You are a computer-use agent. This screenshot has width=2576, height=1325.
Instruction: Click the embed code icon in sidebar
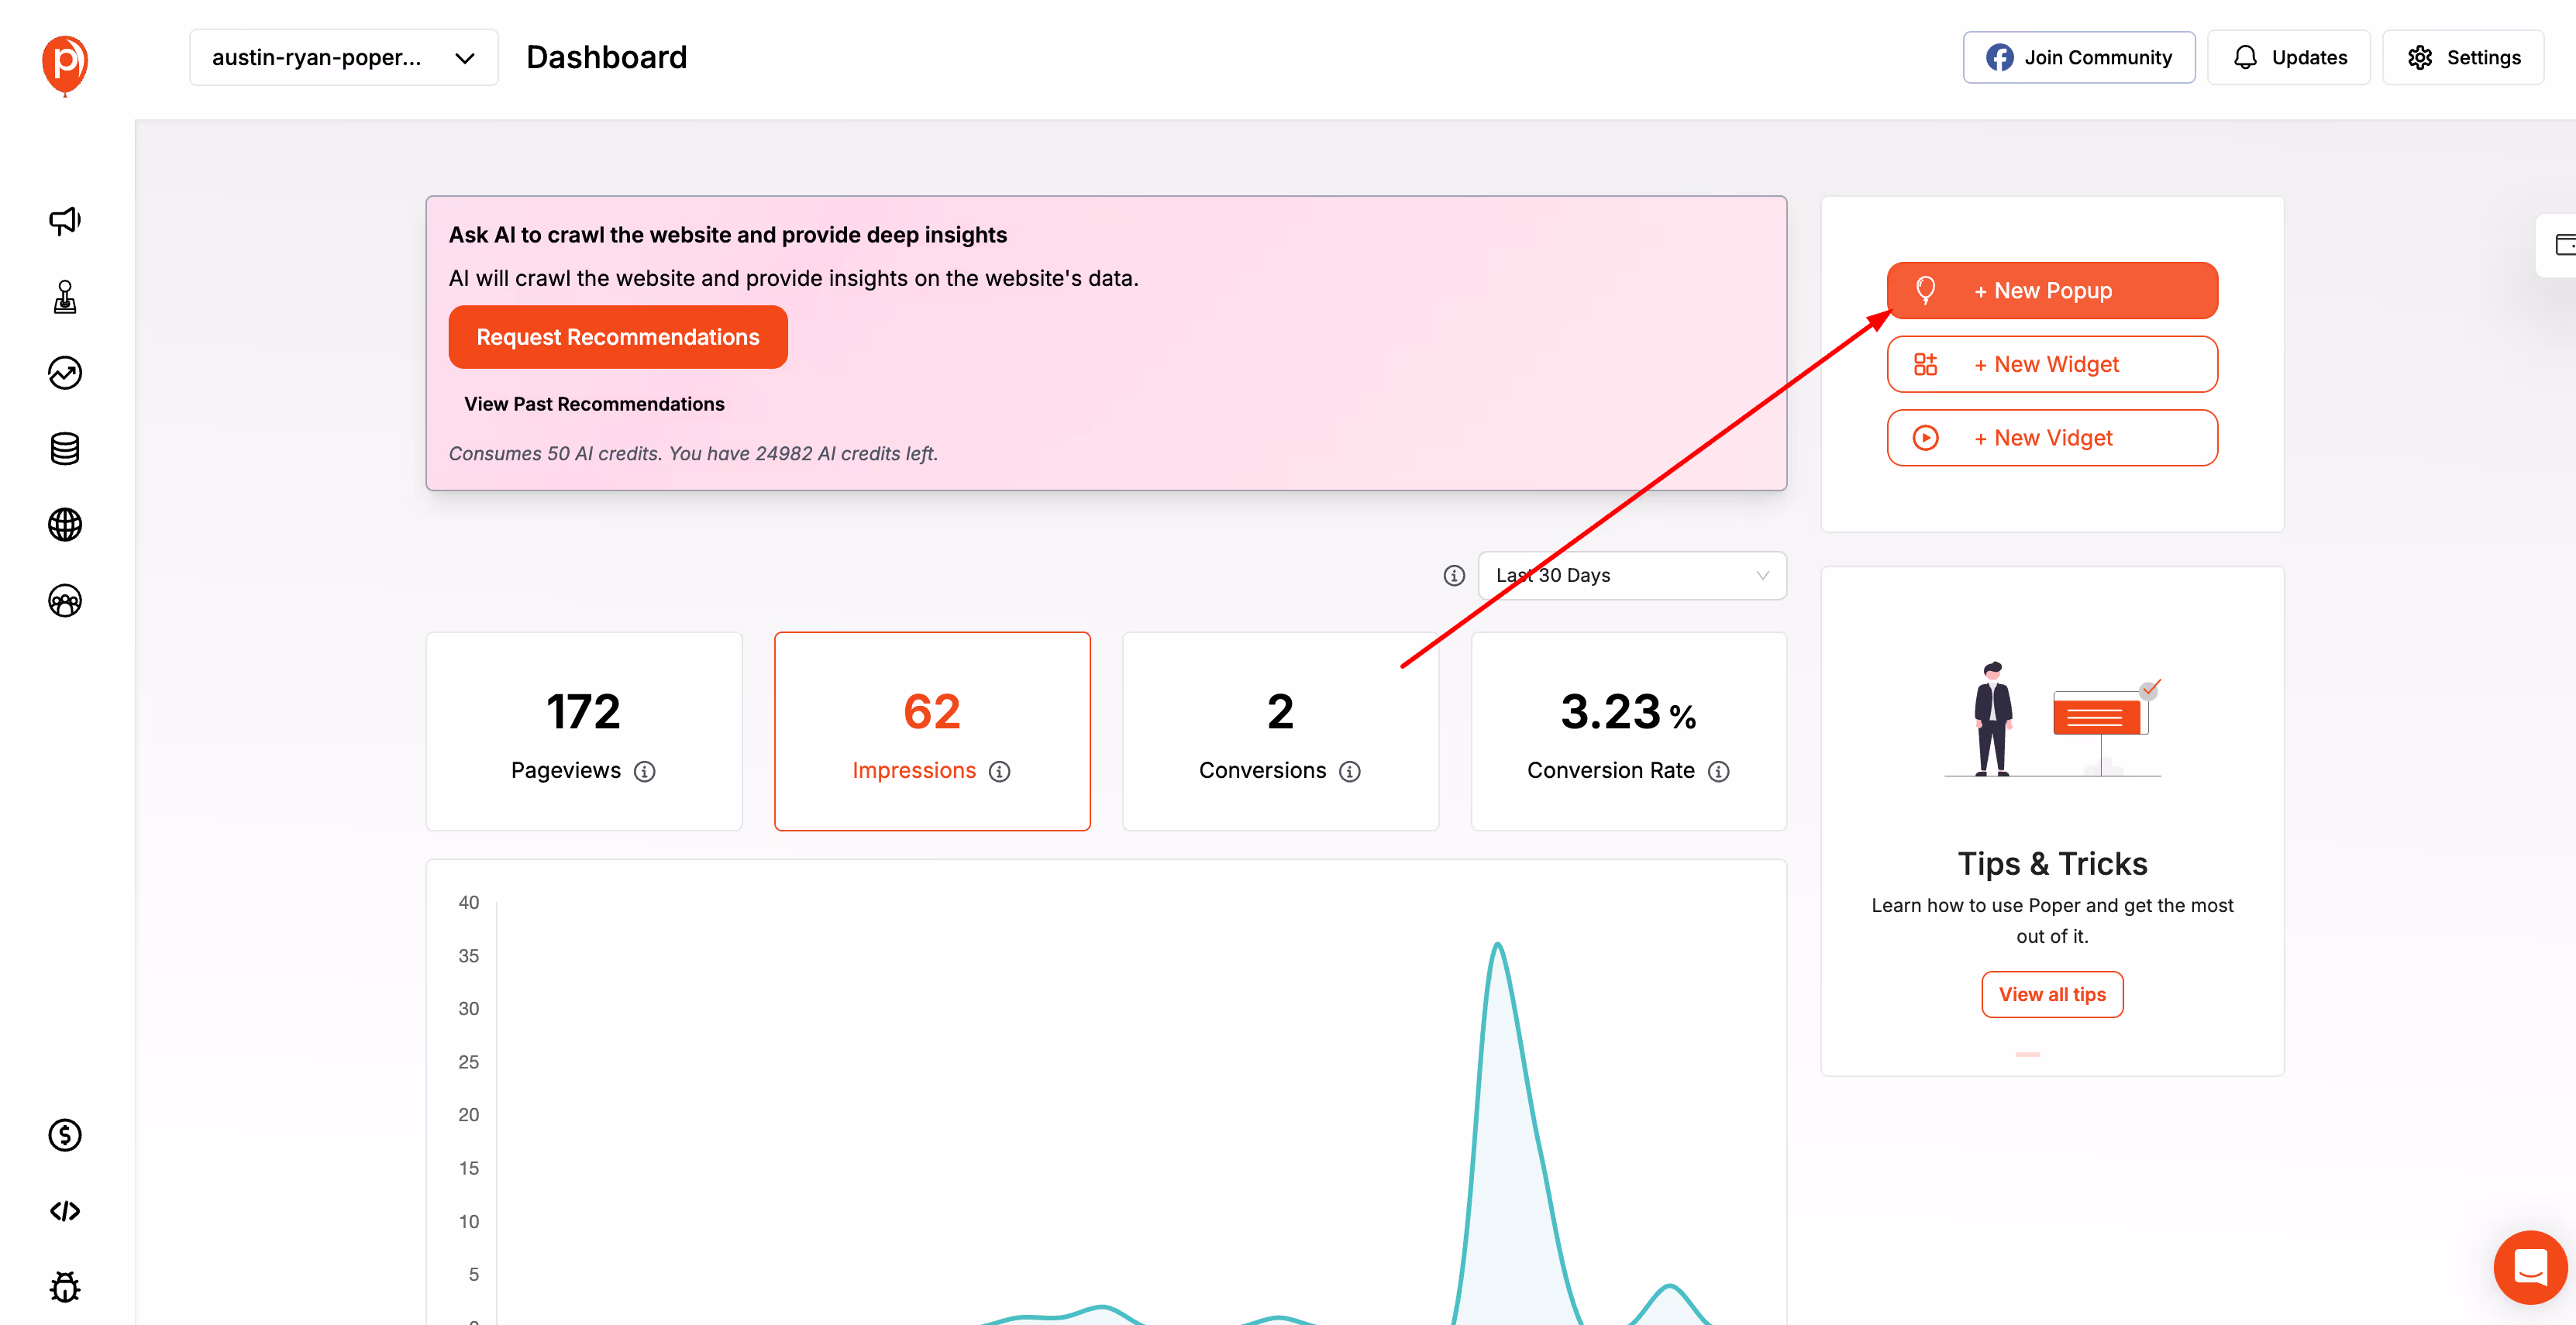(x=64, y=1211)
